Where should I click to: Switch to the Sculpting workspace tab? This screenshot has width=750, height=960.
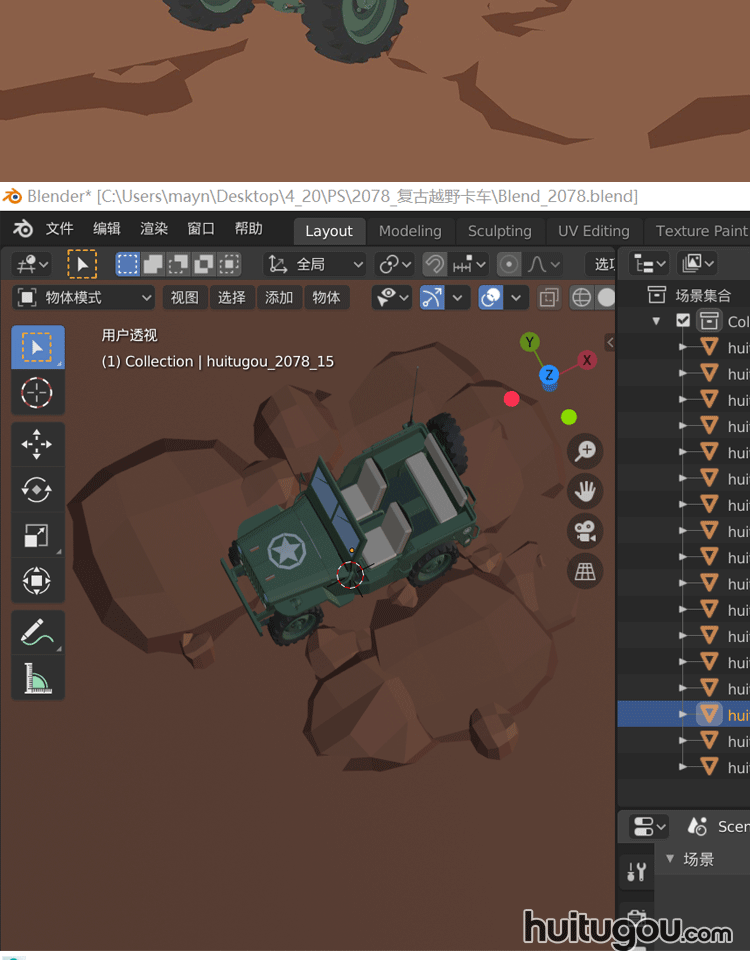click(499, 230)
